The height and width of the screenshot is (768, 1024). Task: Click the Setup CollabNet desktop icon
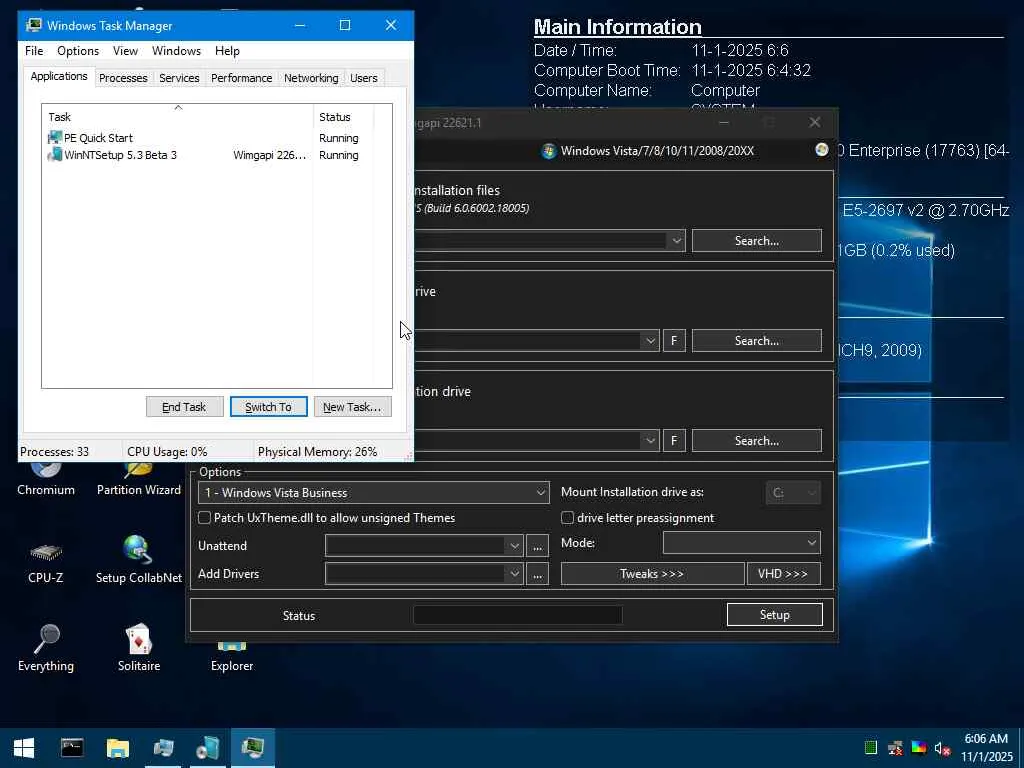(x=138, y=553)
